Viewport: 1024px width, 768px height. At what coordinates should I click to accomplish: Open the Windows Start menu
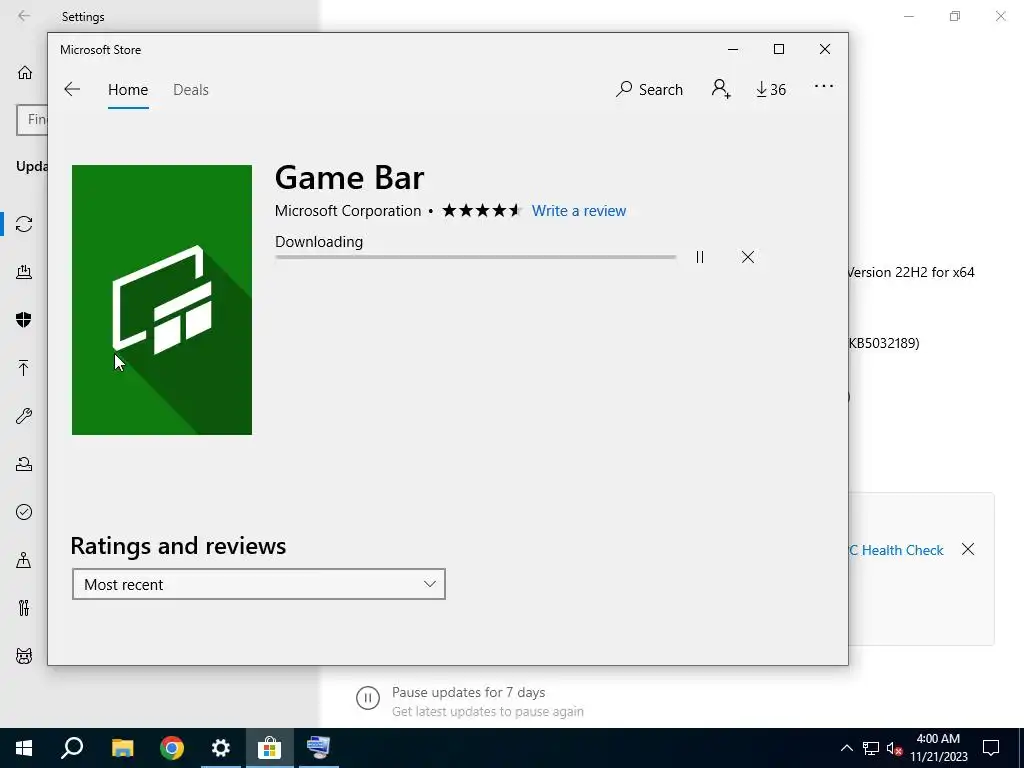tap(24, 748)
